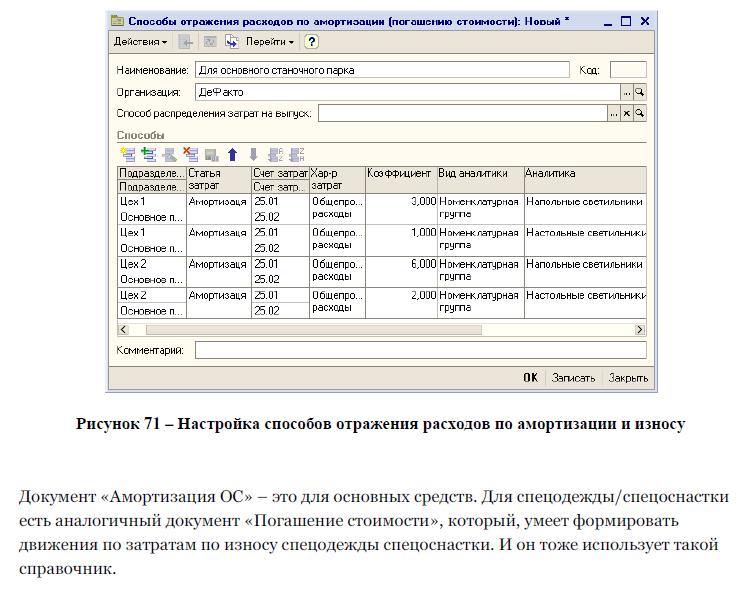Click the help question mark icon
This screenshot has width=744, height=595.
(x=311, y=42)
